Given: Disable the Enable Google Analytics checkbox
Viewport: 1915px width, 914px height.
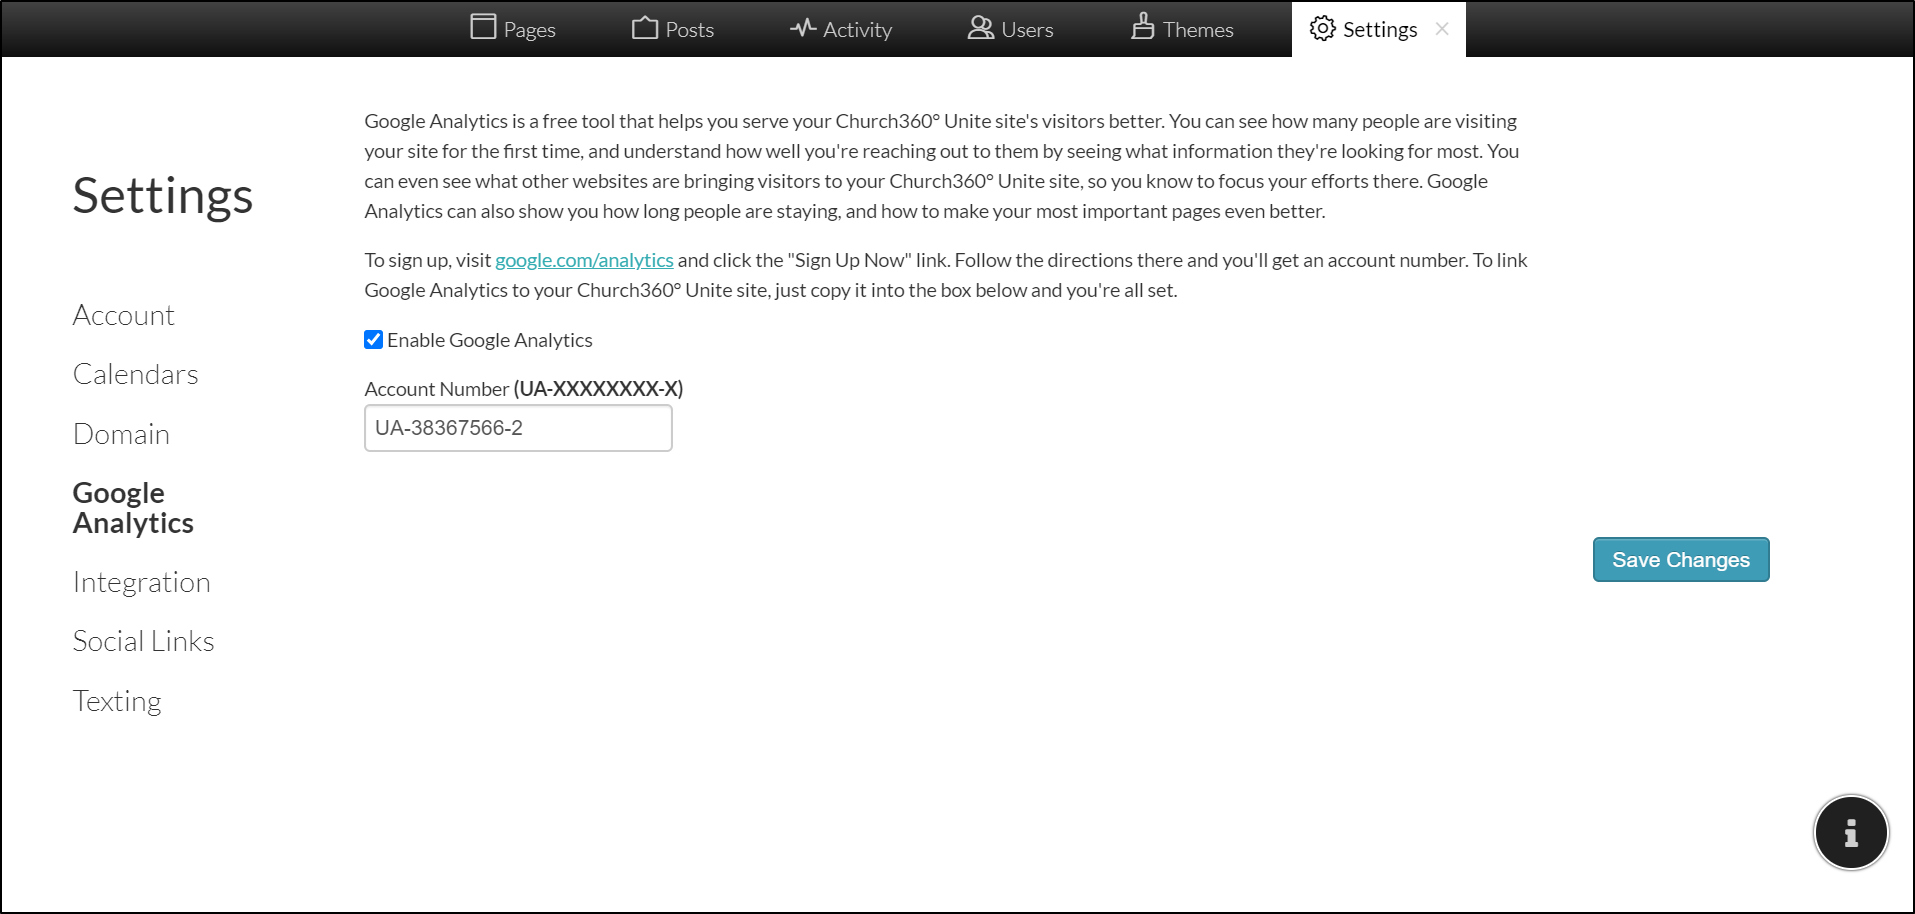Looking at the screenshot, I should point(374,340).
